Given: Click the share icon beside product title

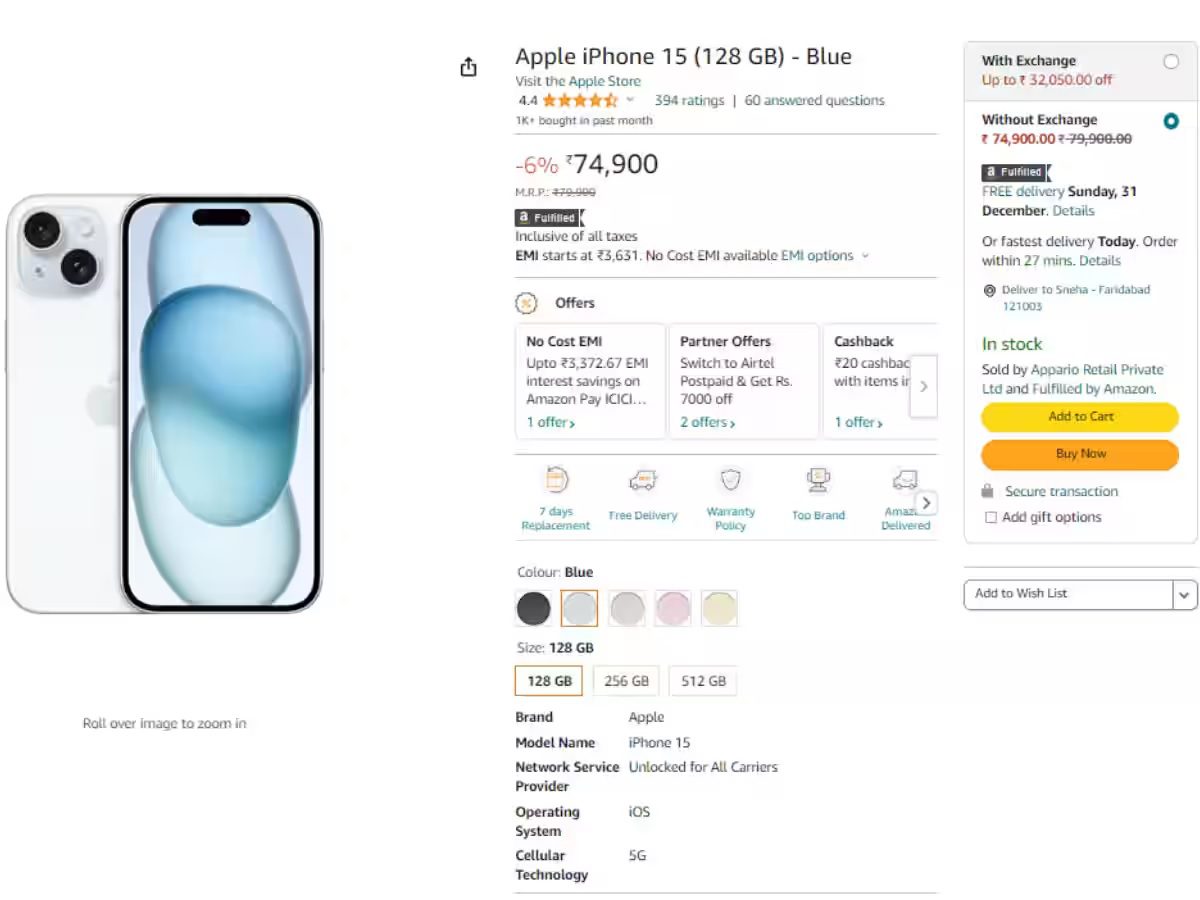Looking at the screenshot, I should tap(468, 67).
